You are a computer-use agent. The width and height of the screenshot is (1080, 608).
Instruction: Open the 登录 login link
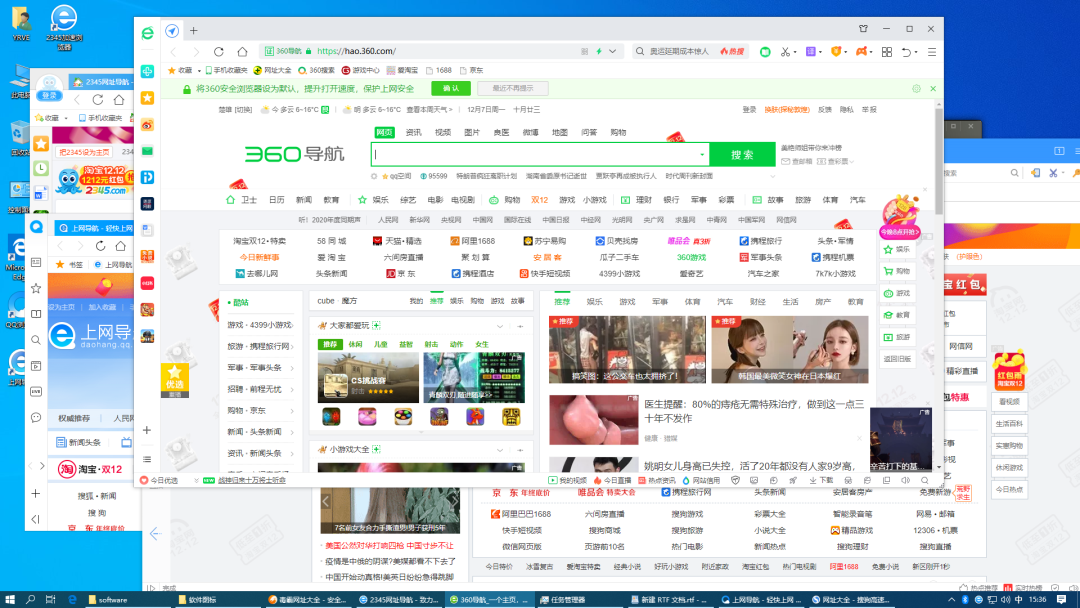click(749, 110)
